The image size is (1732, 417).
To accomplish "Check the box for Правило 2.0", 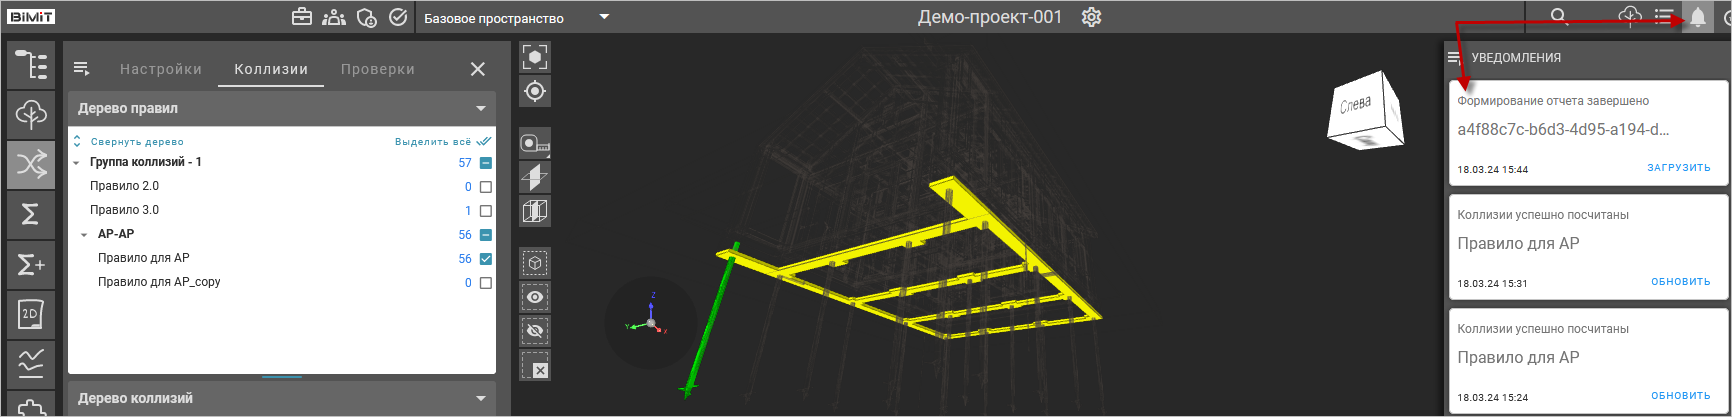I will click(486, 187).
